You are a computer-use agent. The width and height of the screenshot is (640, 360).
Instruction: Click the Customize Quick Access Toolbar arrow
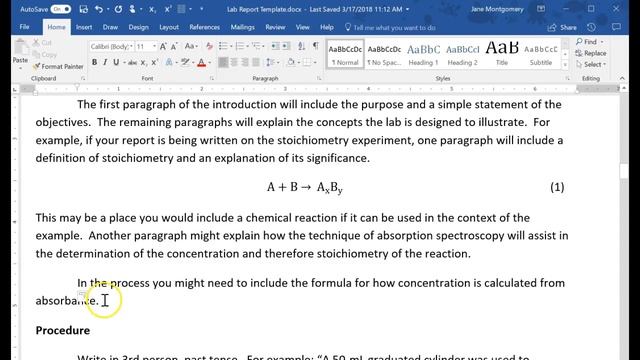[x=202, y=9]
